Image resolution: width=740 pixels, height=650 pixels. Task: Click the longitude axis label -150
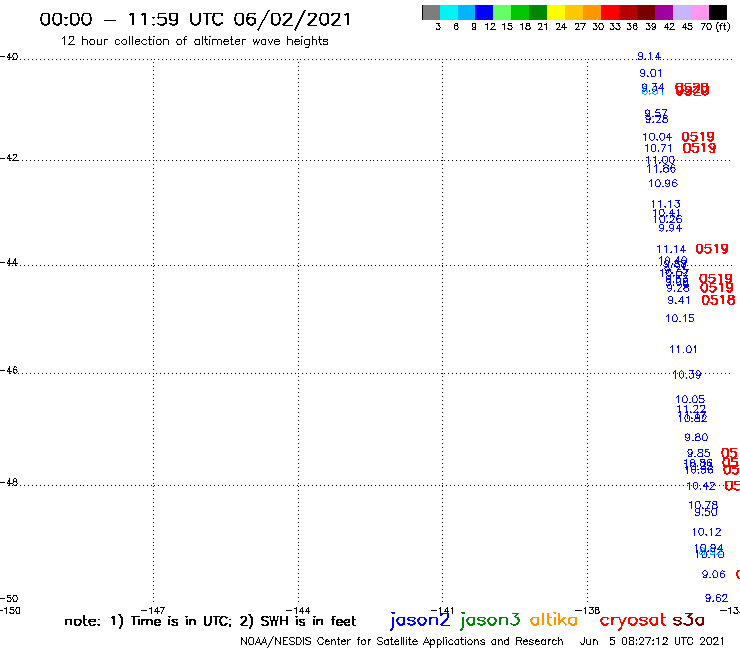pyautogui.click(x=10, y=610)
